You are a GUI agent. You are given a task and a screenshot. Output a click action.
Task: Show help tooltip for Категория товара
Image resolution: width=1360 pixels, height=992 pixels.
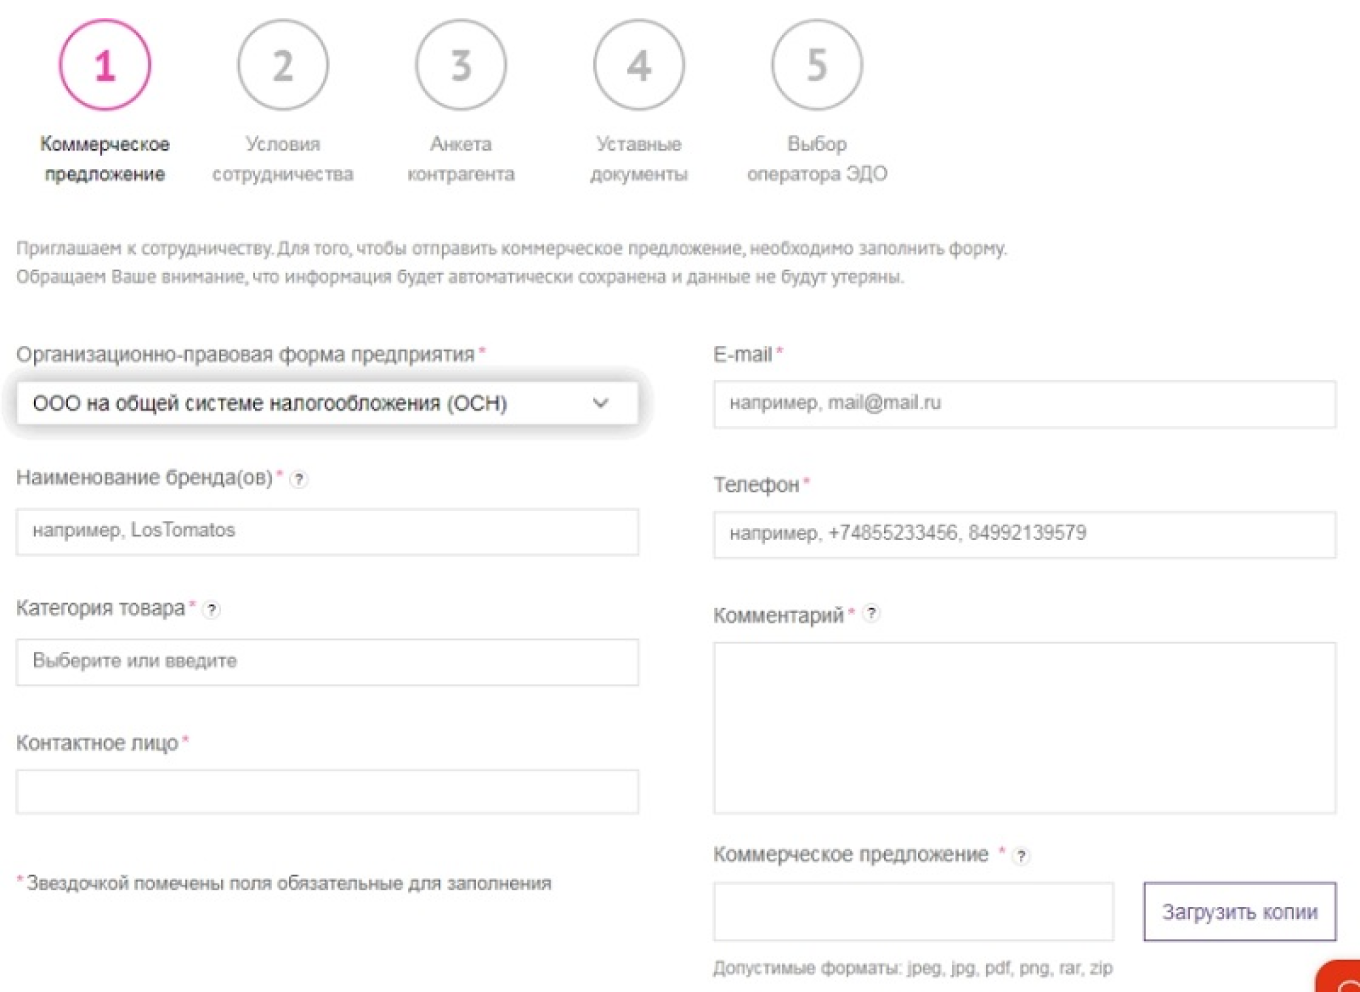coord(211,610)
